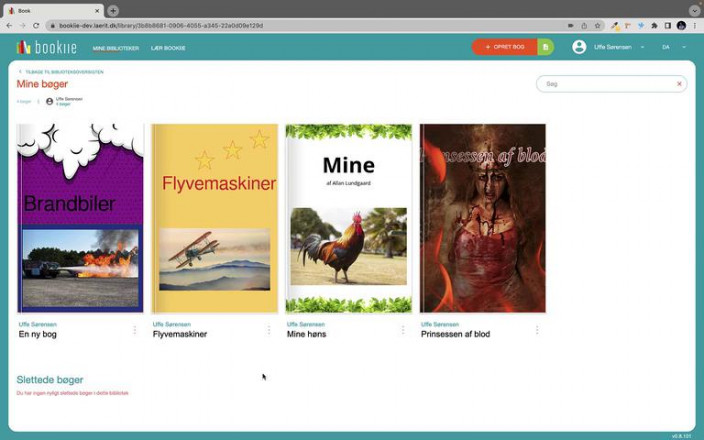Open the Brandbiler book cover
The width and height of the screenshot is (704, 440).
(x=80, y=218)
